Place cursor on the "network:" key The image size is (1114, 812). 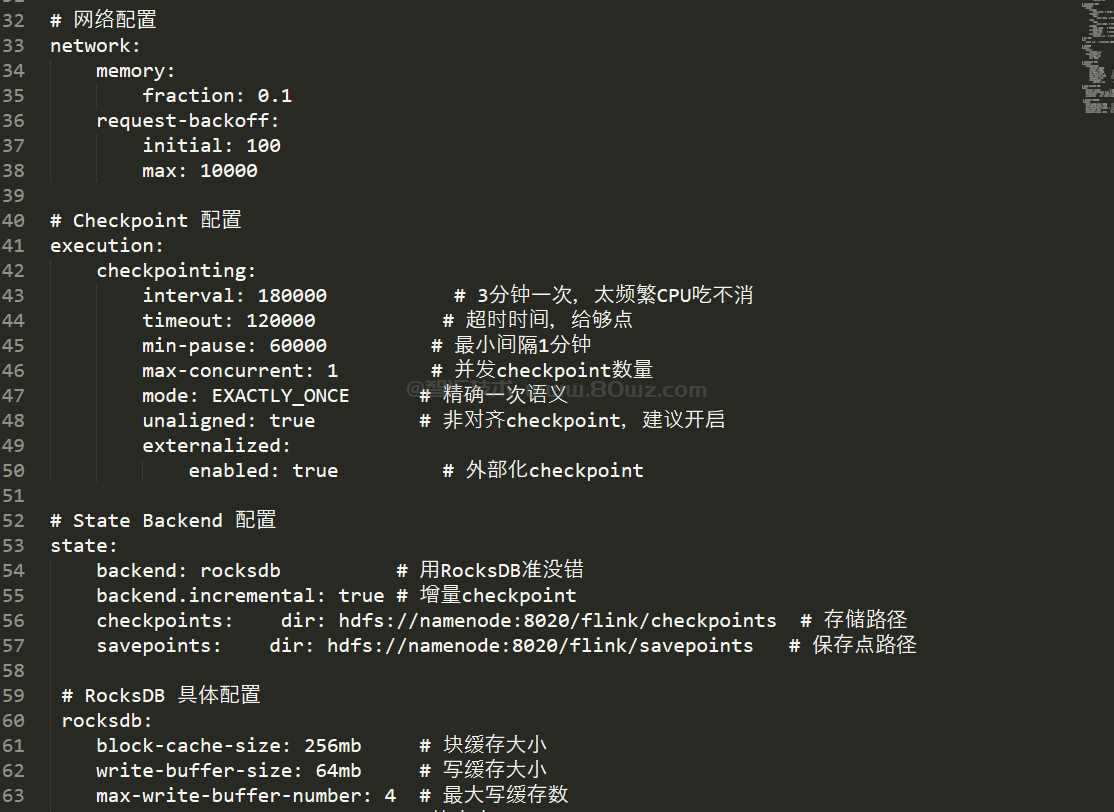(90, 46)
